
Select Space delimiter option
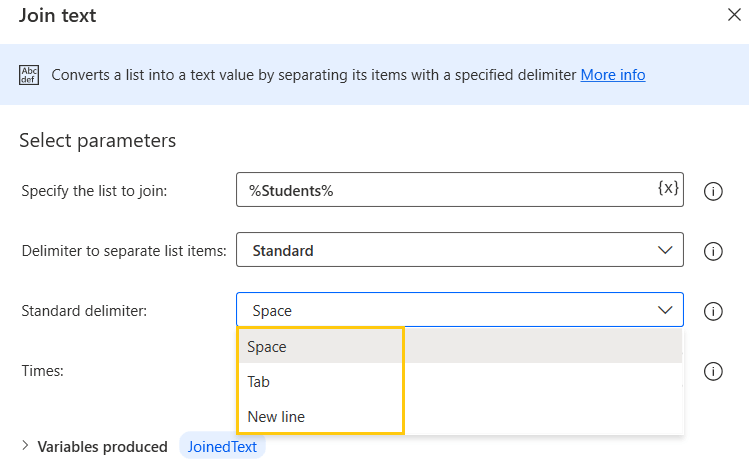460,346
